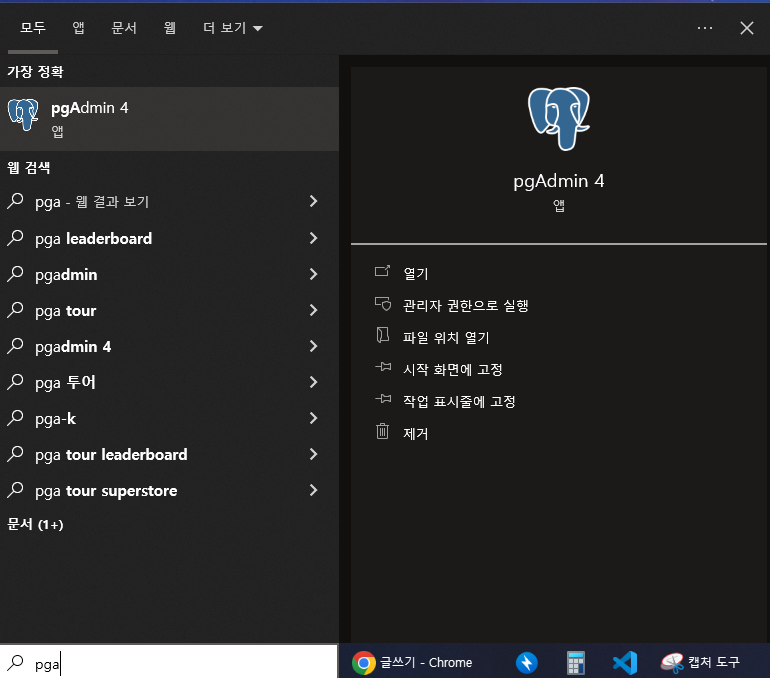The height and width of the screenshot is (678, 770).
Task: Expand arrow for 'pga tour leaderboard'
Action: pyautogui.click(x=313, y=454)
